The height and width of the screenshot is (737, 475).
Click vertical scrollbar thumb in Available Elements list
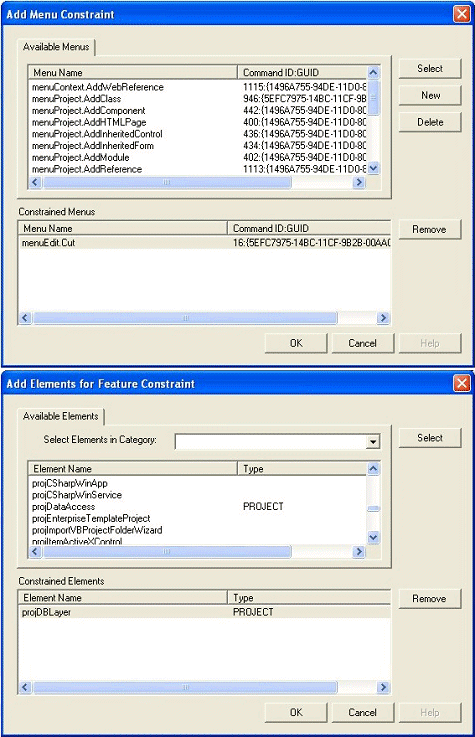pos(373,509)
